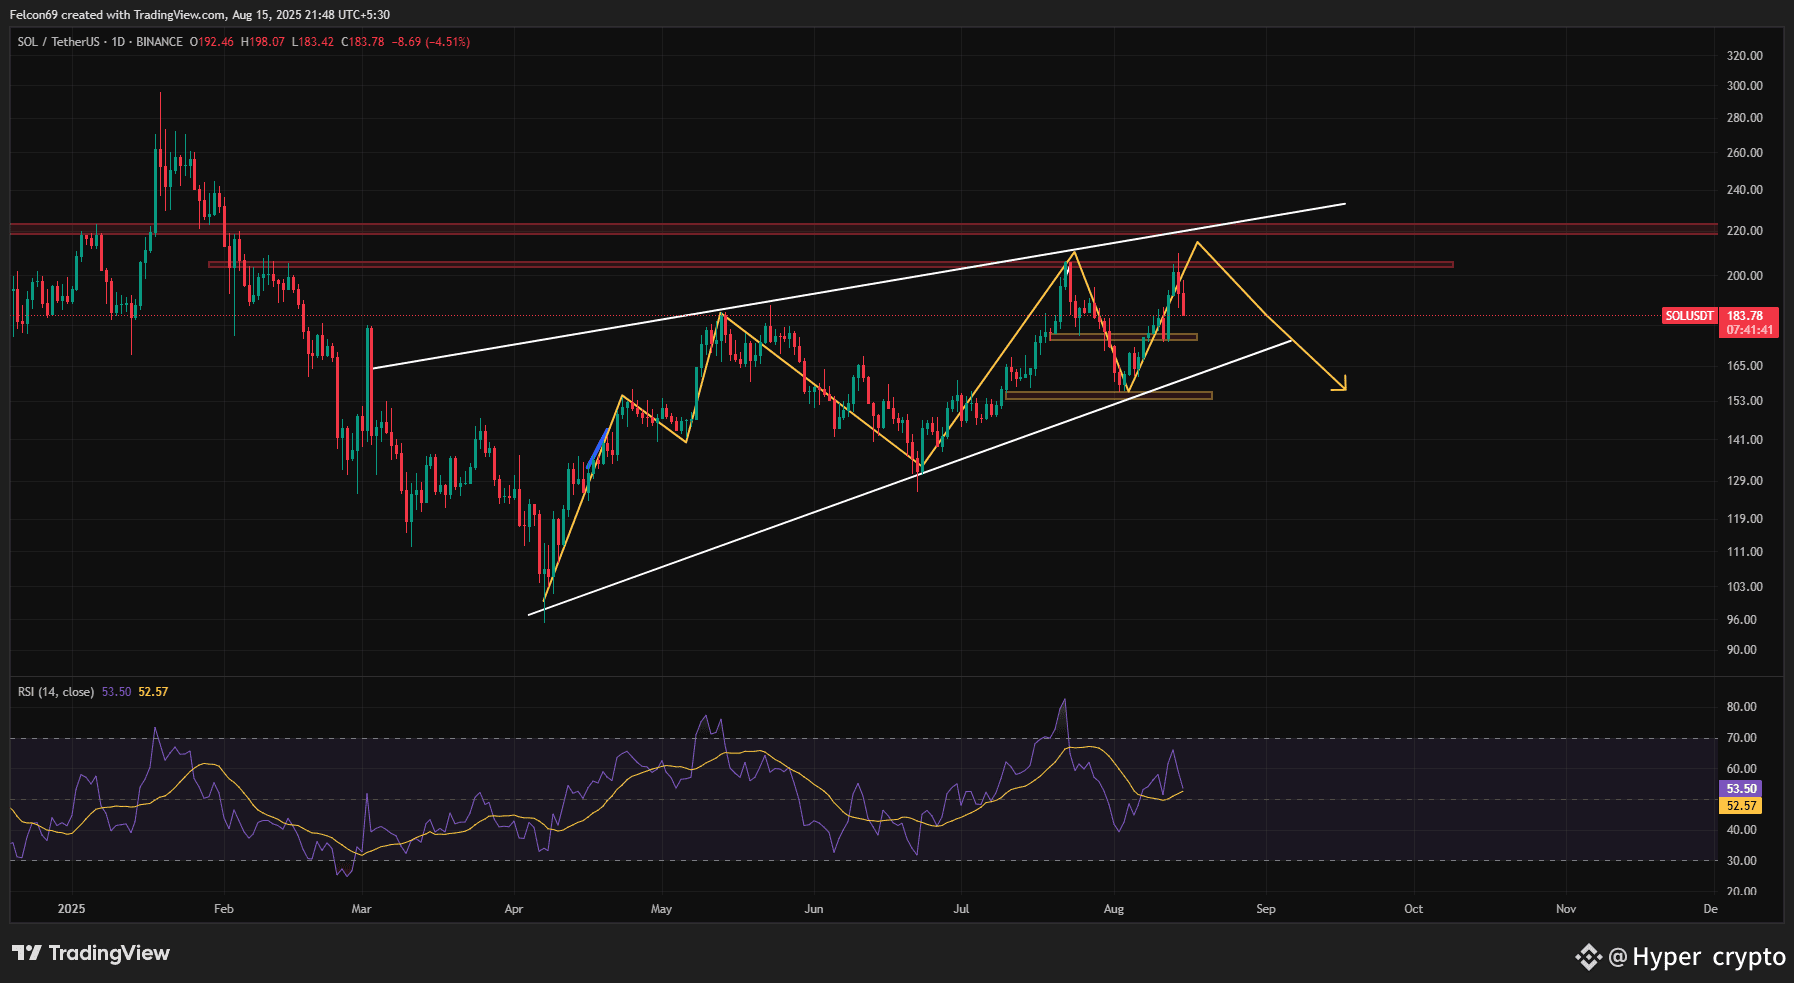The image size is (1794, 983).
Task: Click the 70.00 RSI axis label
Action: [x=1742, y=738]
